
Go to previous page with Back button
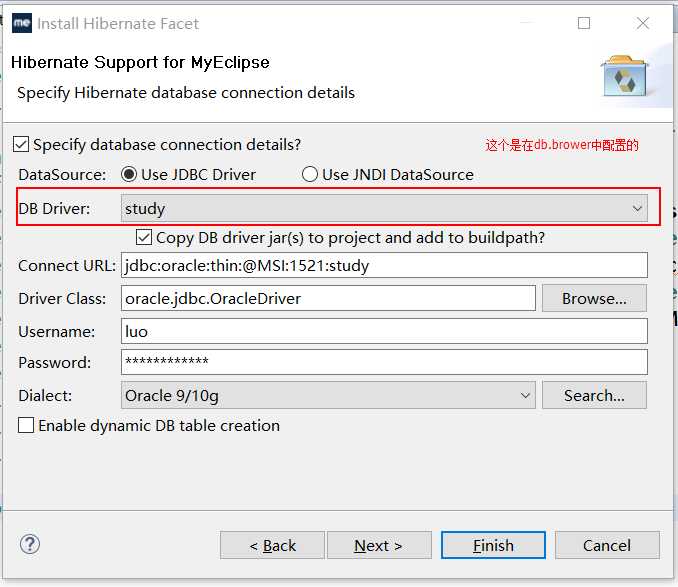(272, 545)
